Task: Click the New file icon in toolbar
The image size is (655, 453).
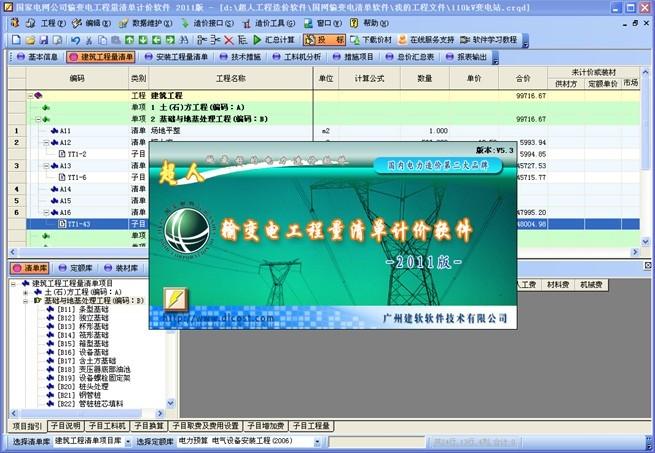Action: coord(16,40)
